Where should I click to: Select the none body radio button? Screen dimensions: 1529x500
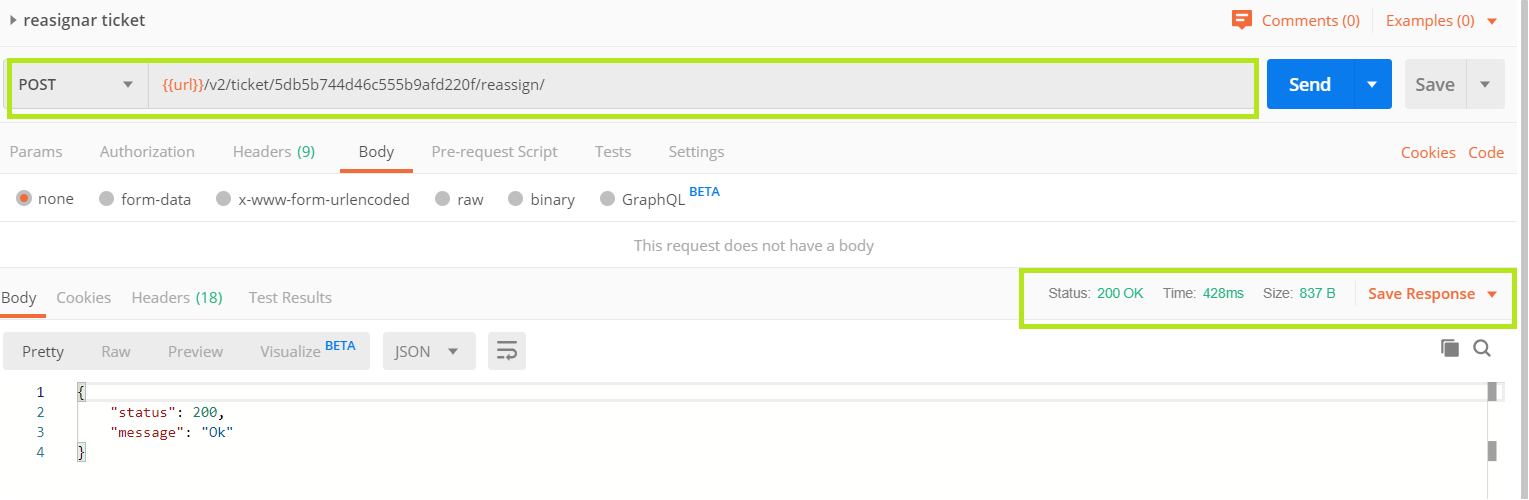click(24, 198)
